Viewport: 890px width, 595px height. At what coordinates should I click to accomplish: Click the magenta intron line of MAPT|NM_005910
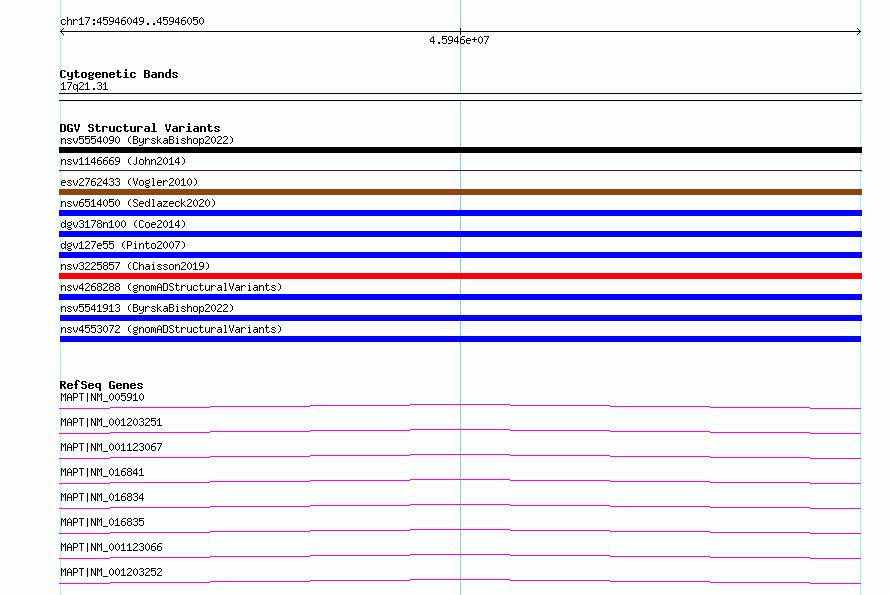[x=460, y=407]
